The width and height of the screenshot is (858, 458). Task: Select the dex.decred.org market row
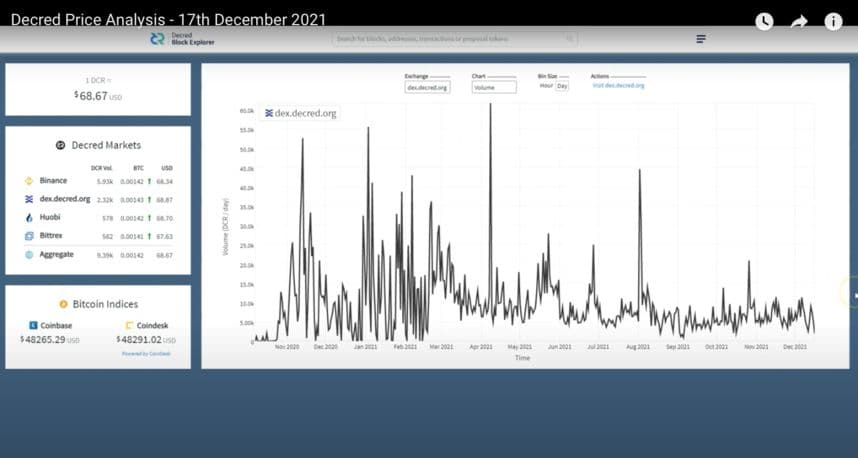98,200
